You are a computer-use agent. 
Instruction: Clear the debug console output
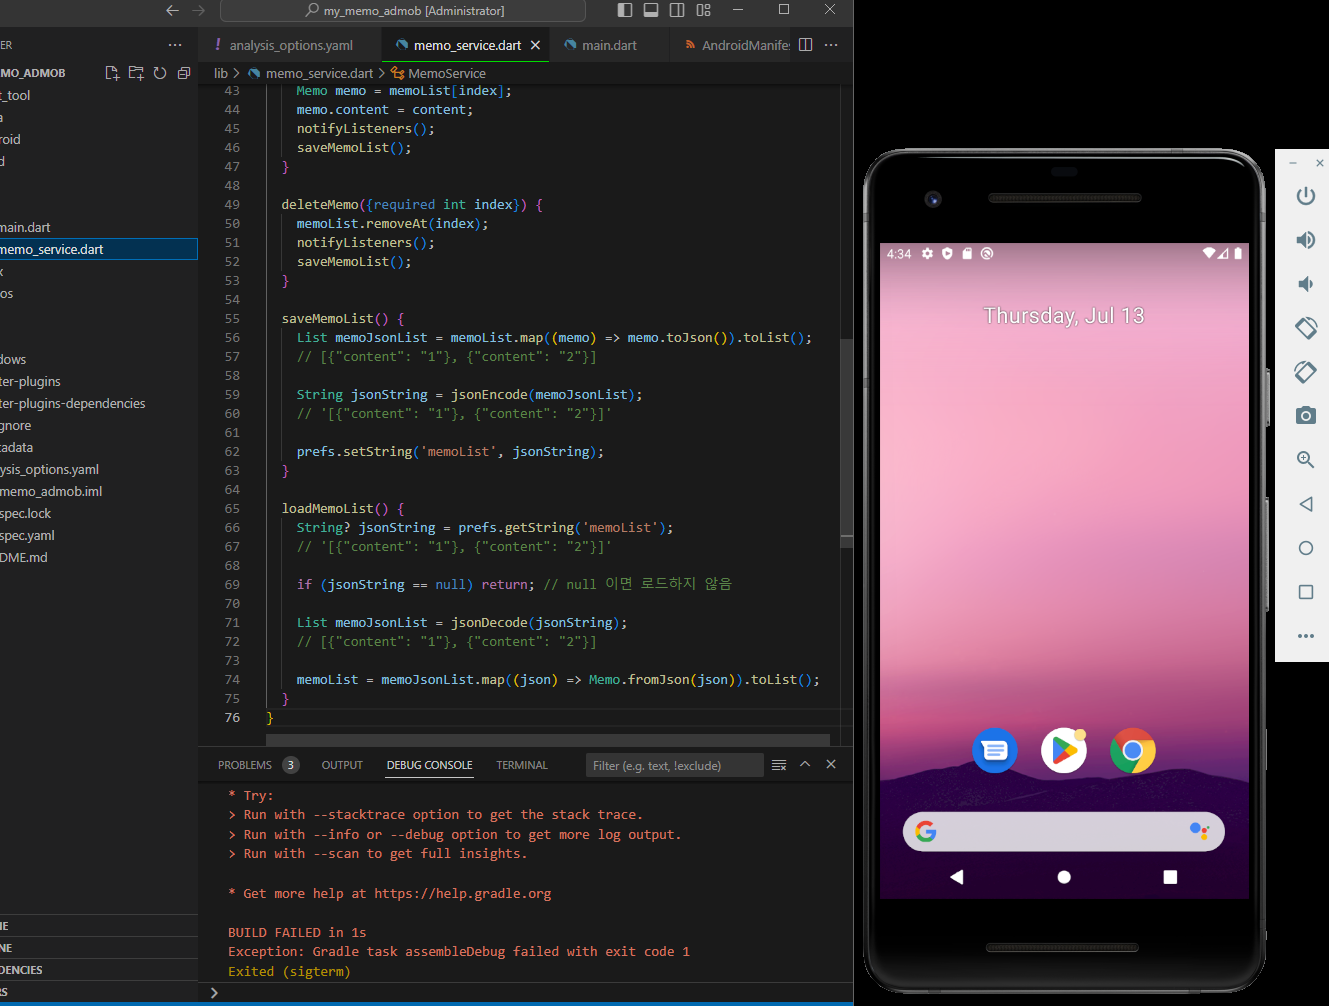tap(779, 765)
